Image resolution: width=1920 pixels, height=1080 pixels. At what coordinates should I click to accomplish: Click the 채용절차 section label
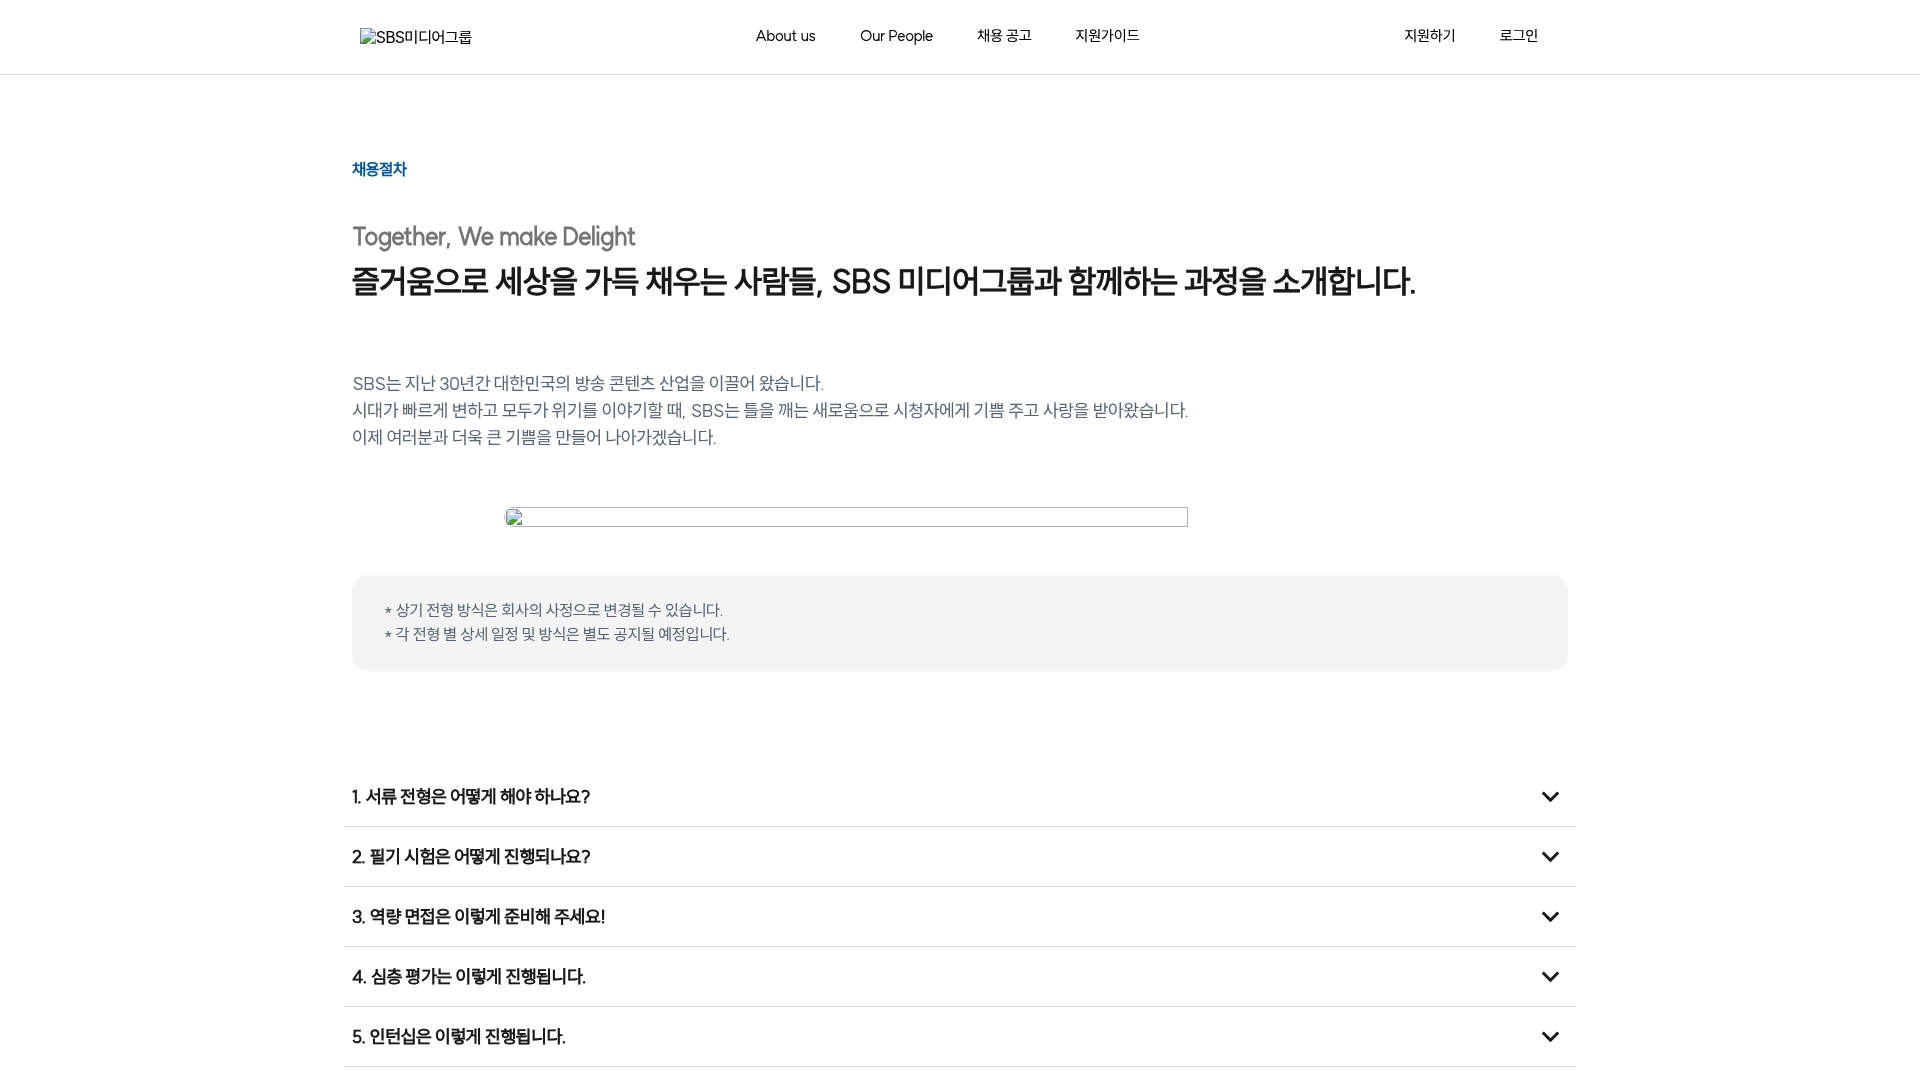click(x=379, y=169)
